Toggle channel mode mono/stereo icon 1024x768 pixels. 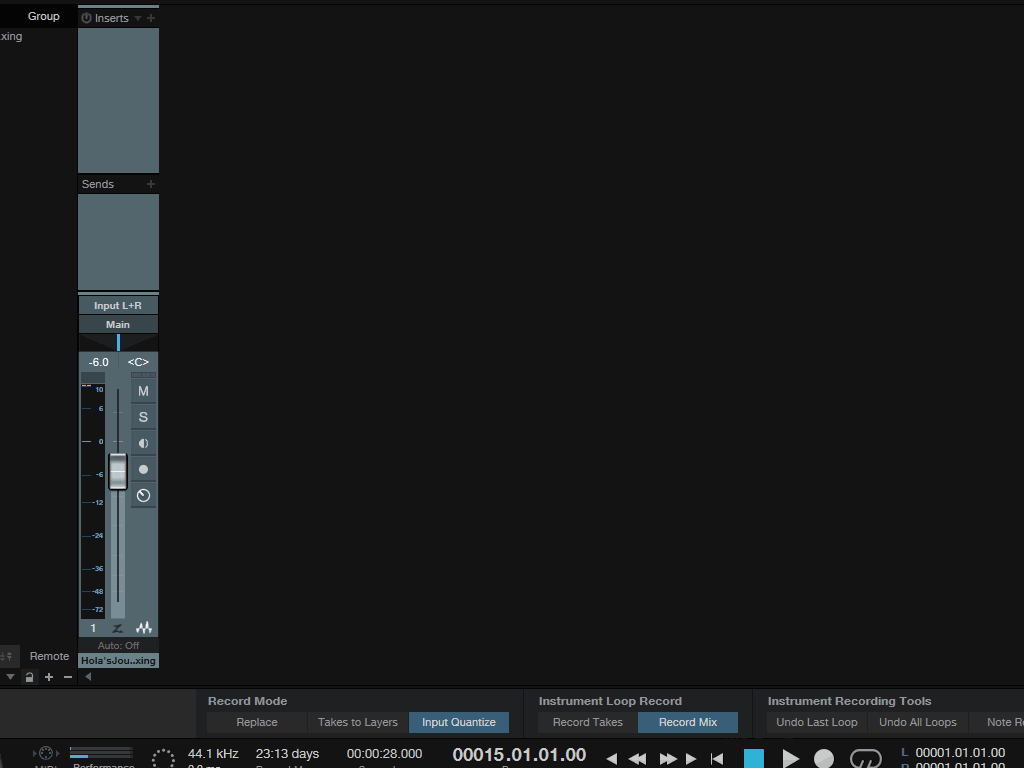144,443
